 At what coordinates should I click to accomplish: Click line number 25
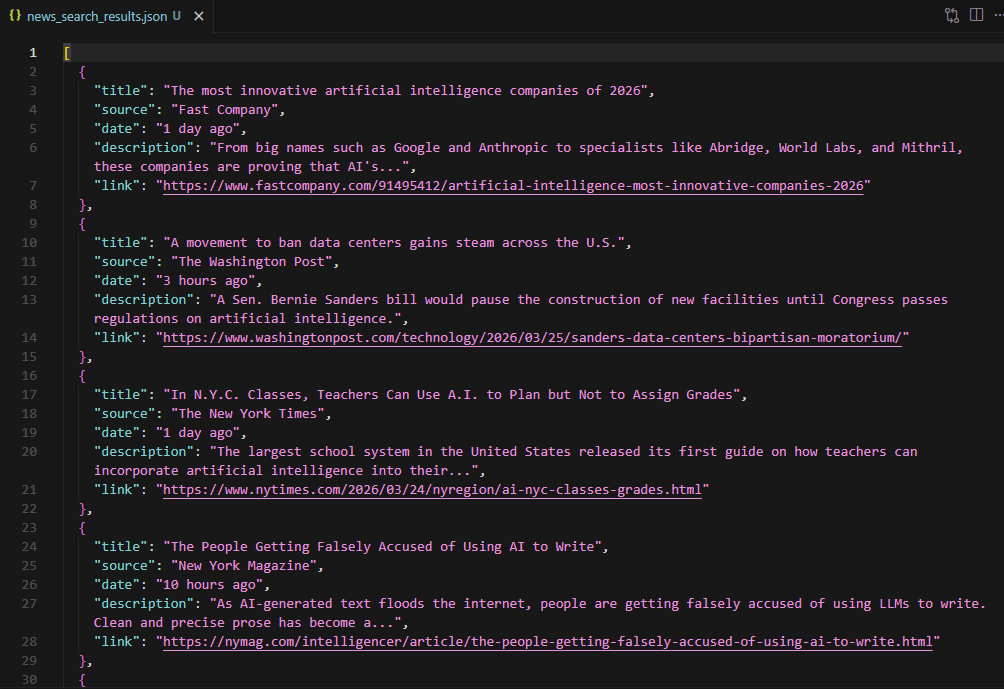tap(29, 565)
